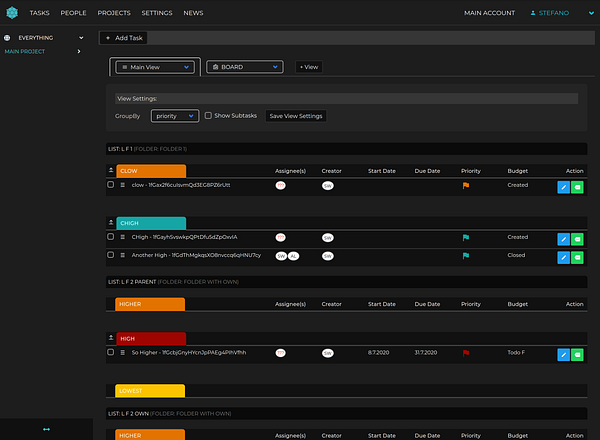Click the hexagon app logo

point(12,13)
